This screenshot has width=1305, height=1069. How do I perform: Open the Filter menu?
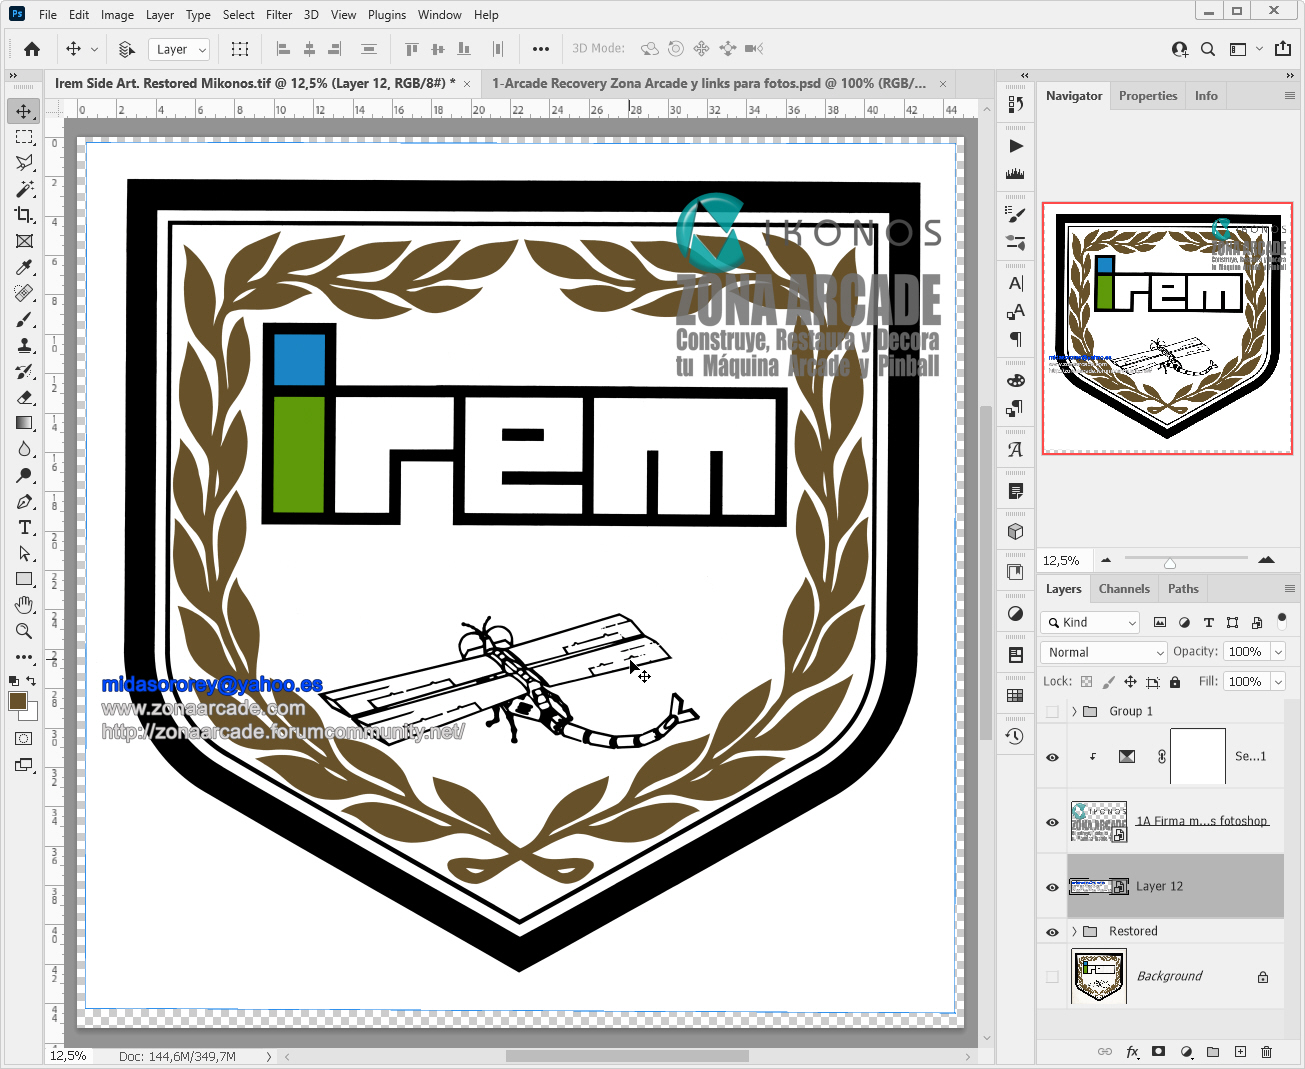278,14
